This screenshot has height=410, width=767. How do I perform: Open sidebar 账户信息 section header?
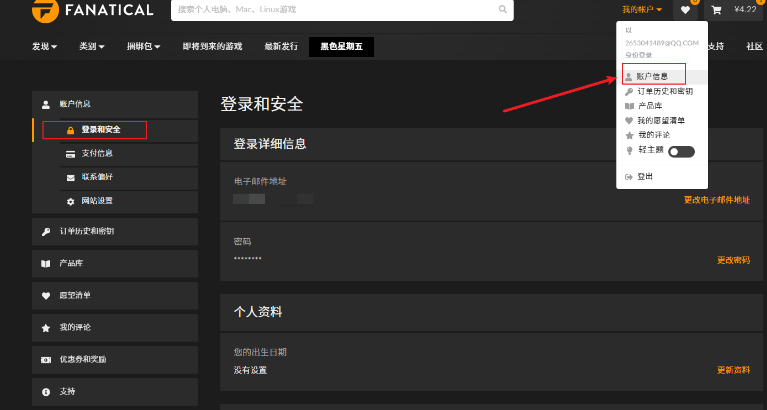click(x=115, y=105)
